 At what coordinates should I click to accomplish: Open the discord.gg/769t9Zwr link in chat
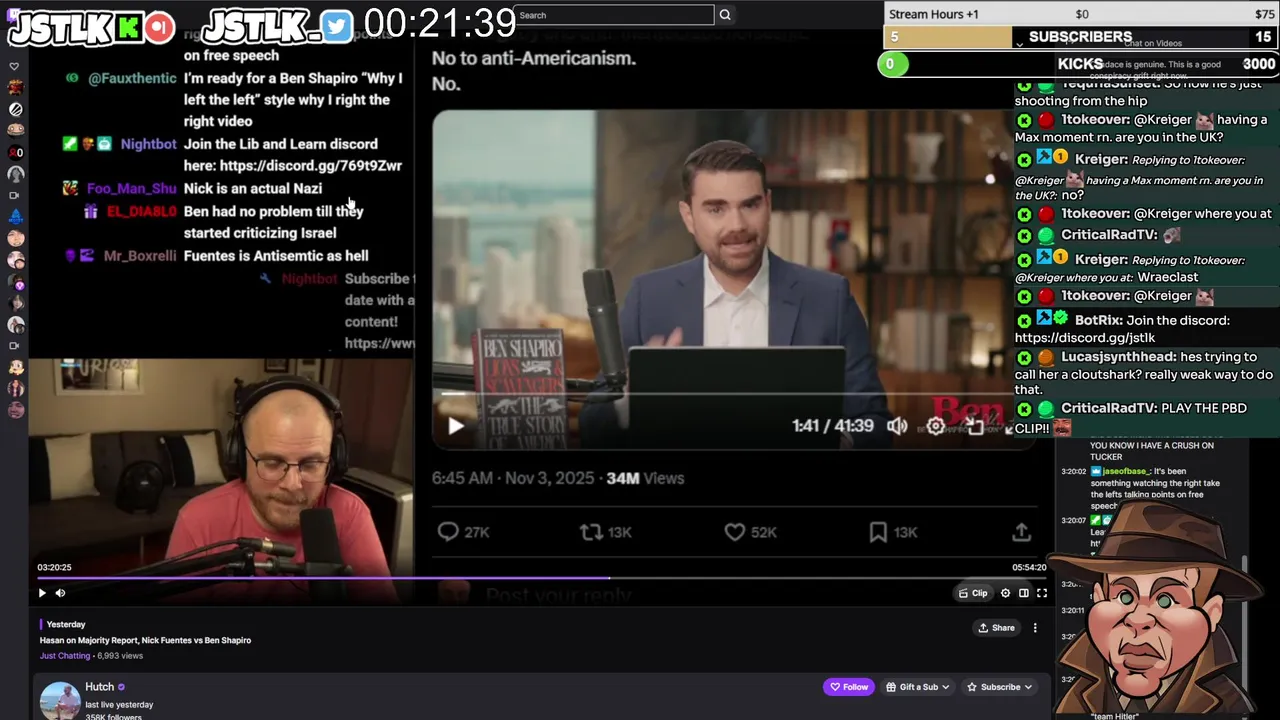pos(311,166)
